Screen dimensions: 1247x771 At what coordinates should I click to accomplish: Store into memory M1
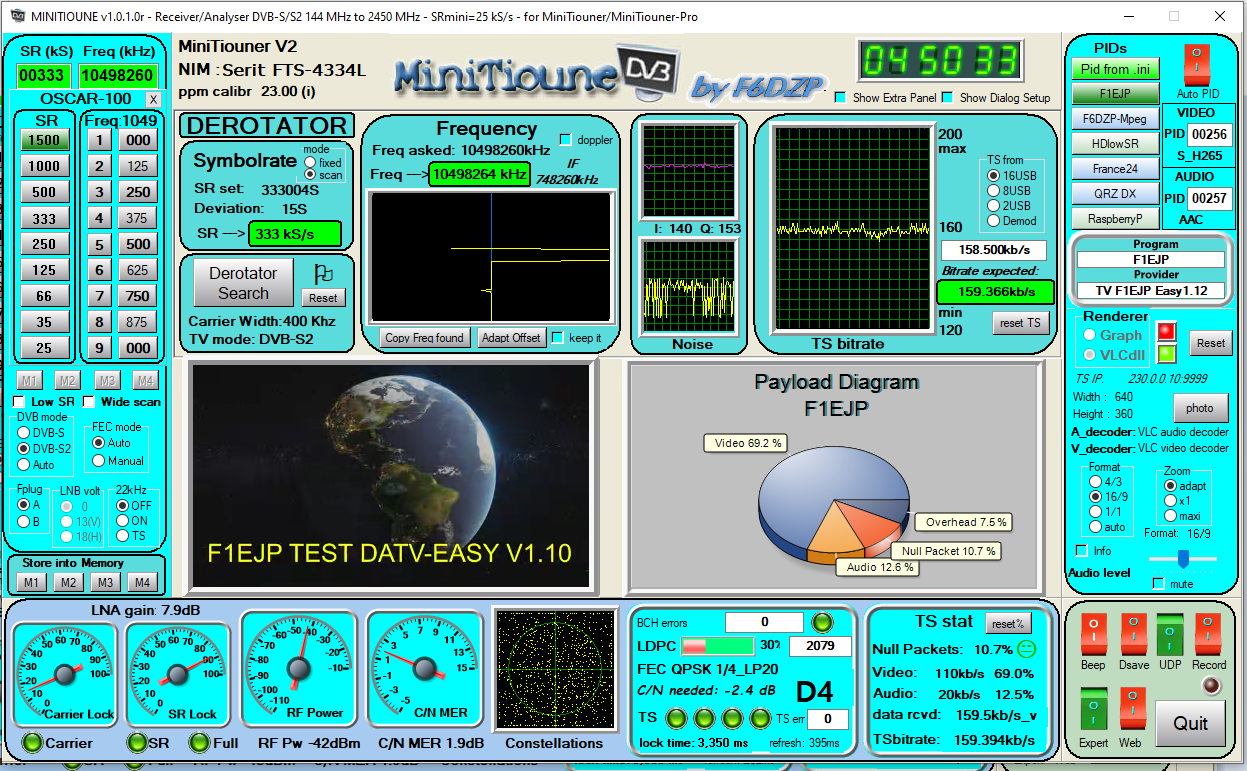click(32, 582)
